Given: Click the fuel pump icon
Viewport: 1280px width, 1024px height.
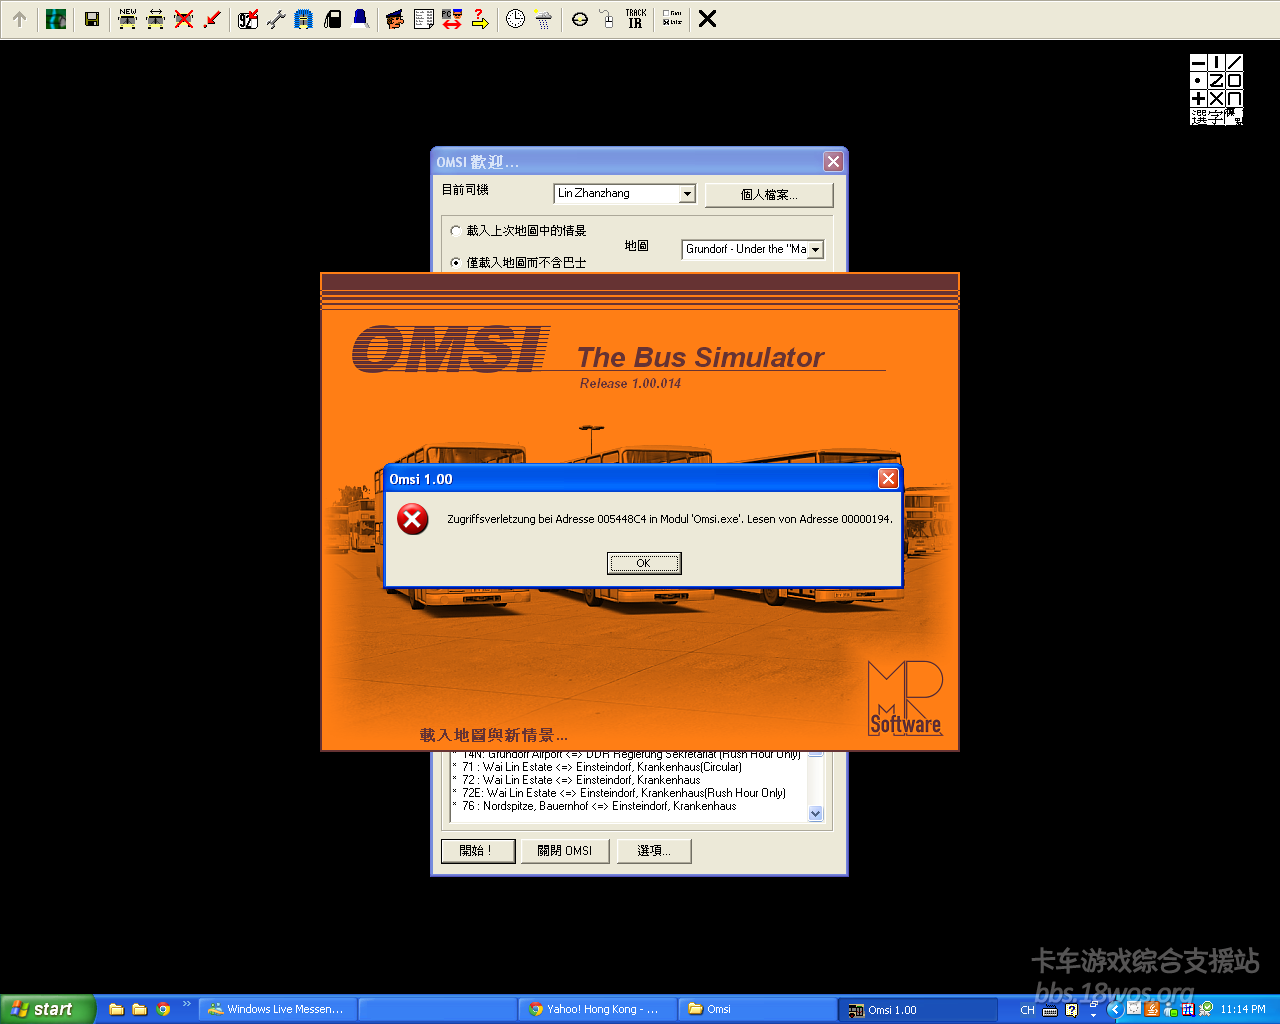Looking at the screenshot, I should coord(333,19).
